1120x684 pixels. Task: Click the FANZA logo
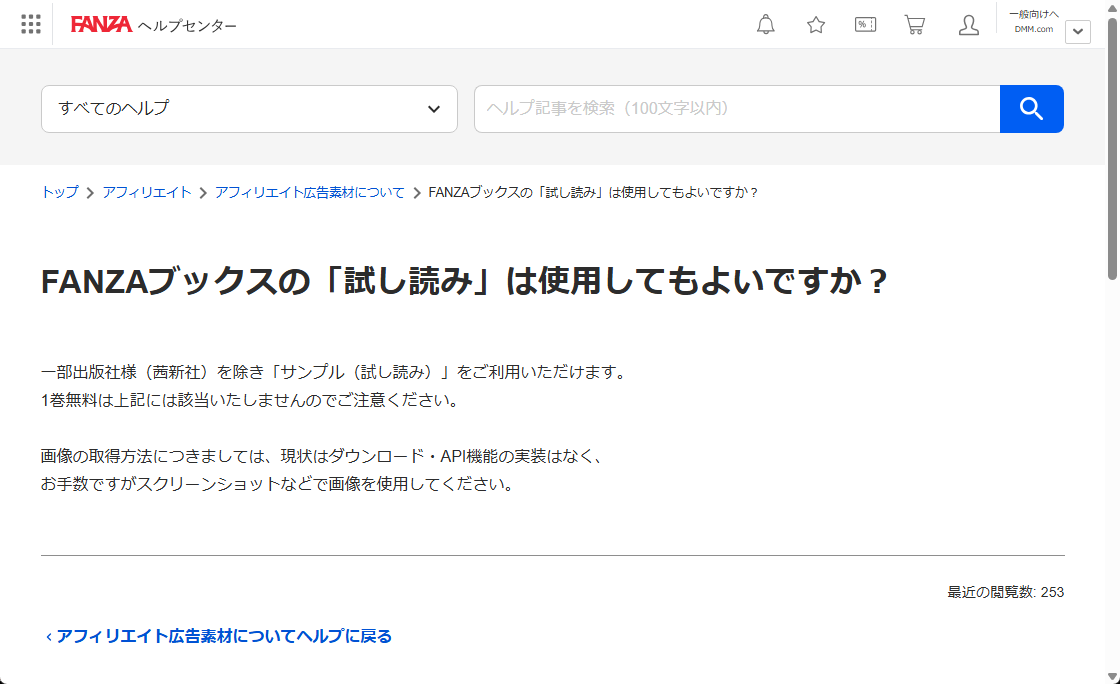point(101,25)
